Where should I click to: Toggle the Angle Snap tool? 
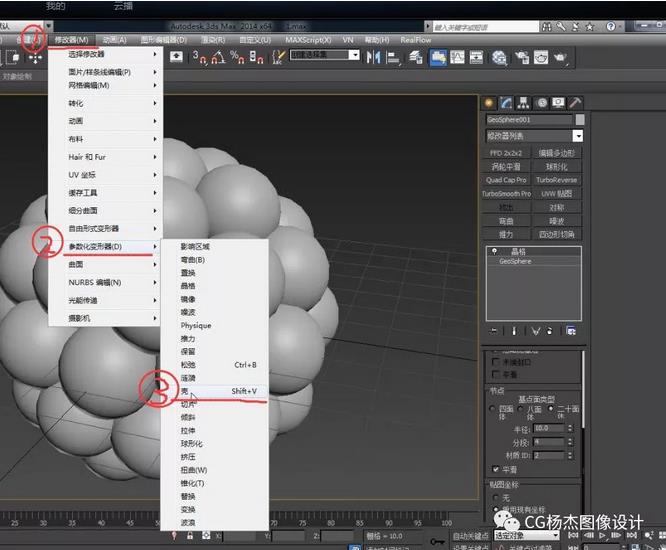(218, 57)
